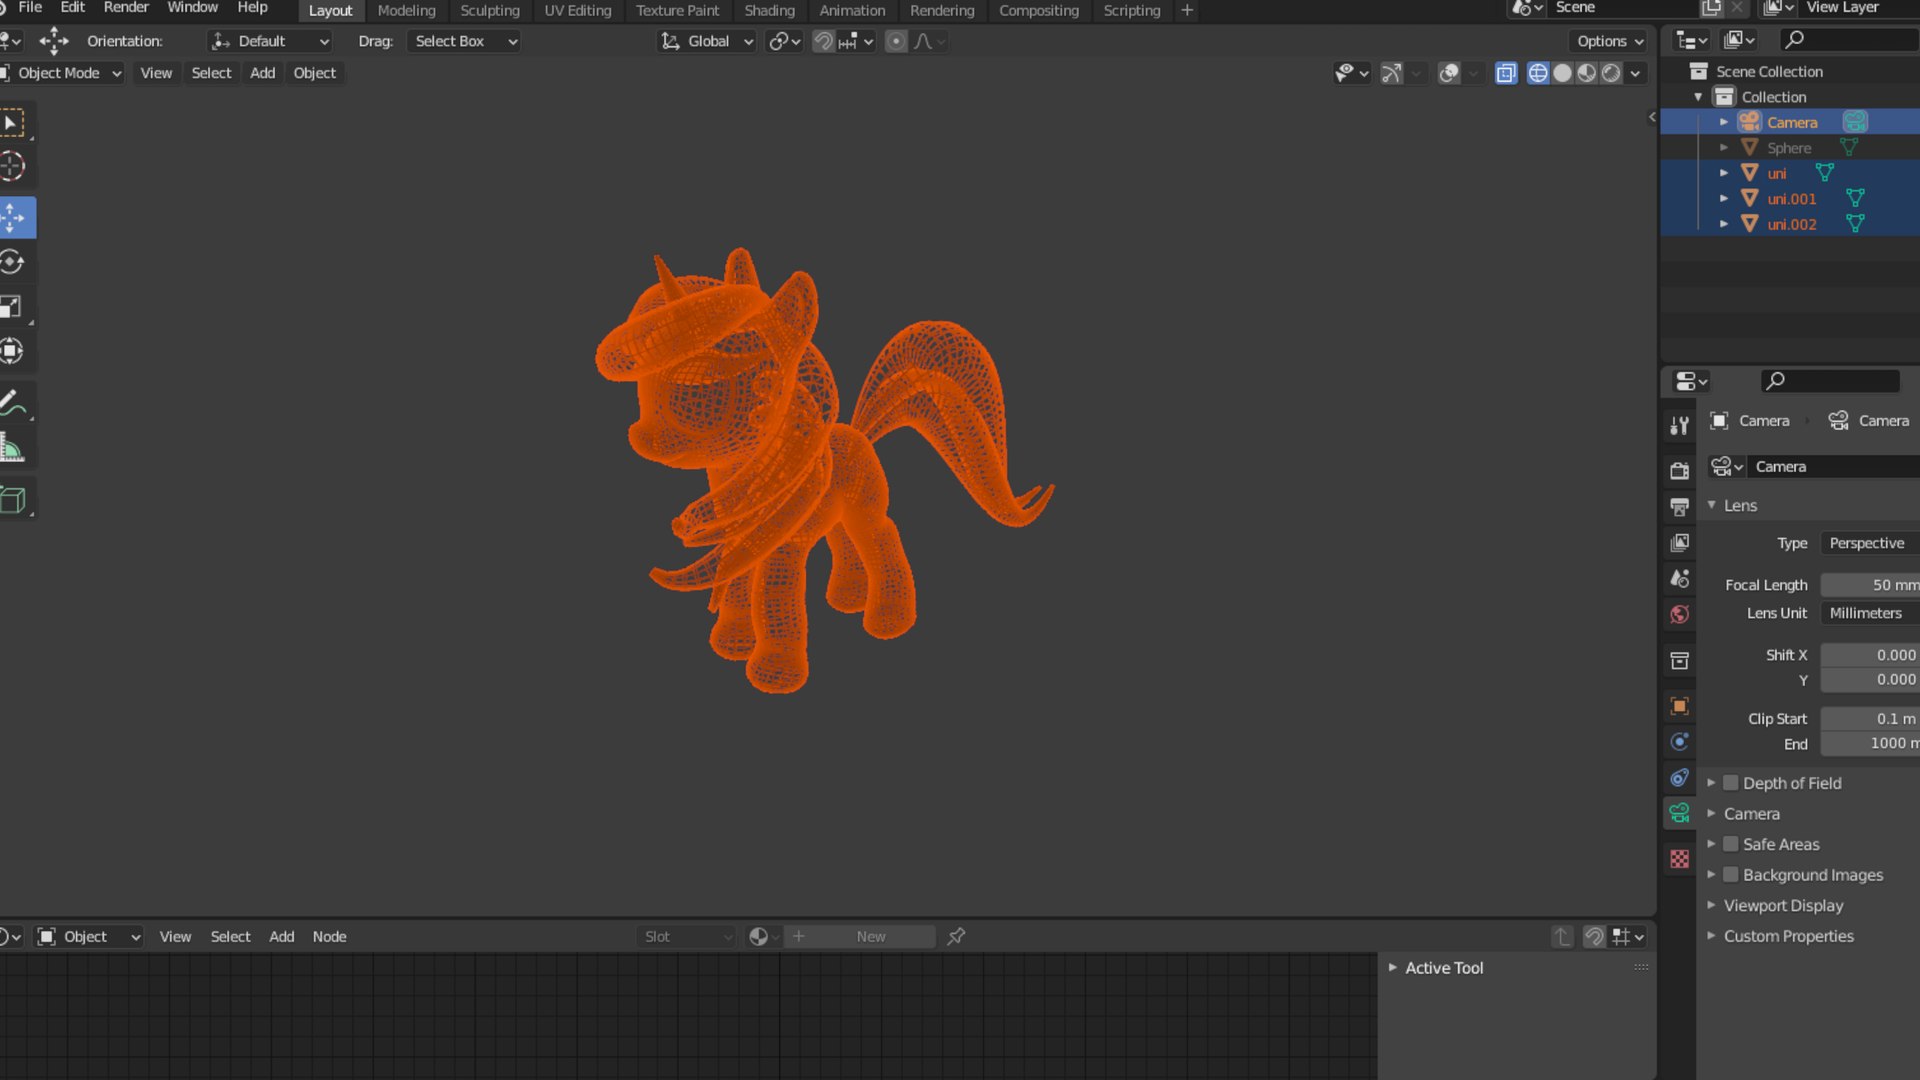Toggle snapping magnet in header
1920x1080 pixels.
click(x=823, y=41)
